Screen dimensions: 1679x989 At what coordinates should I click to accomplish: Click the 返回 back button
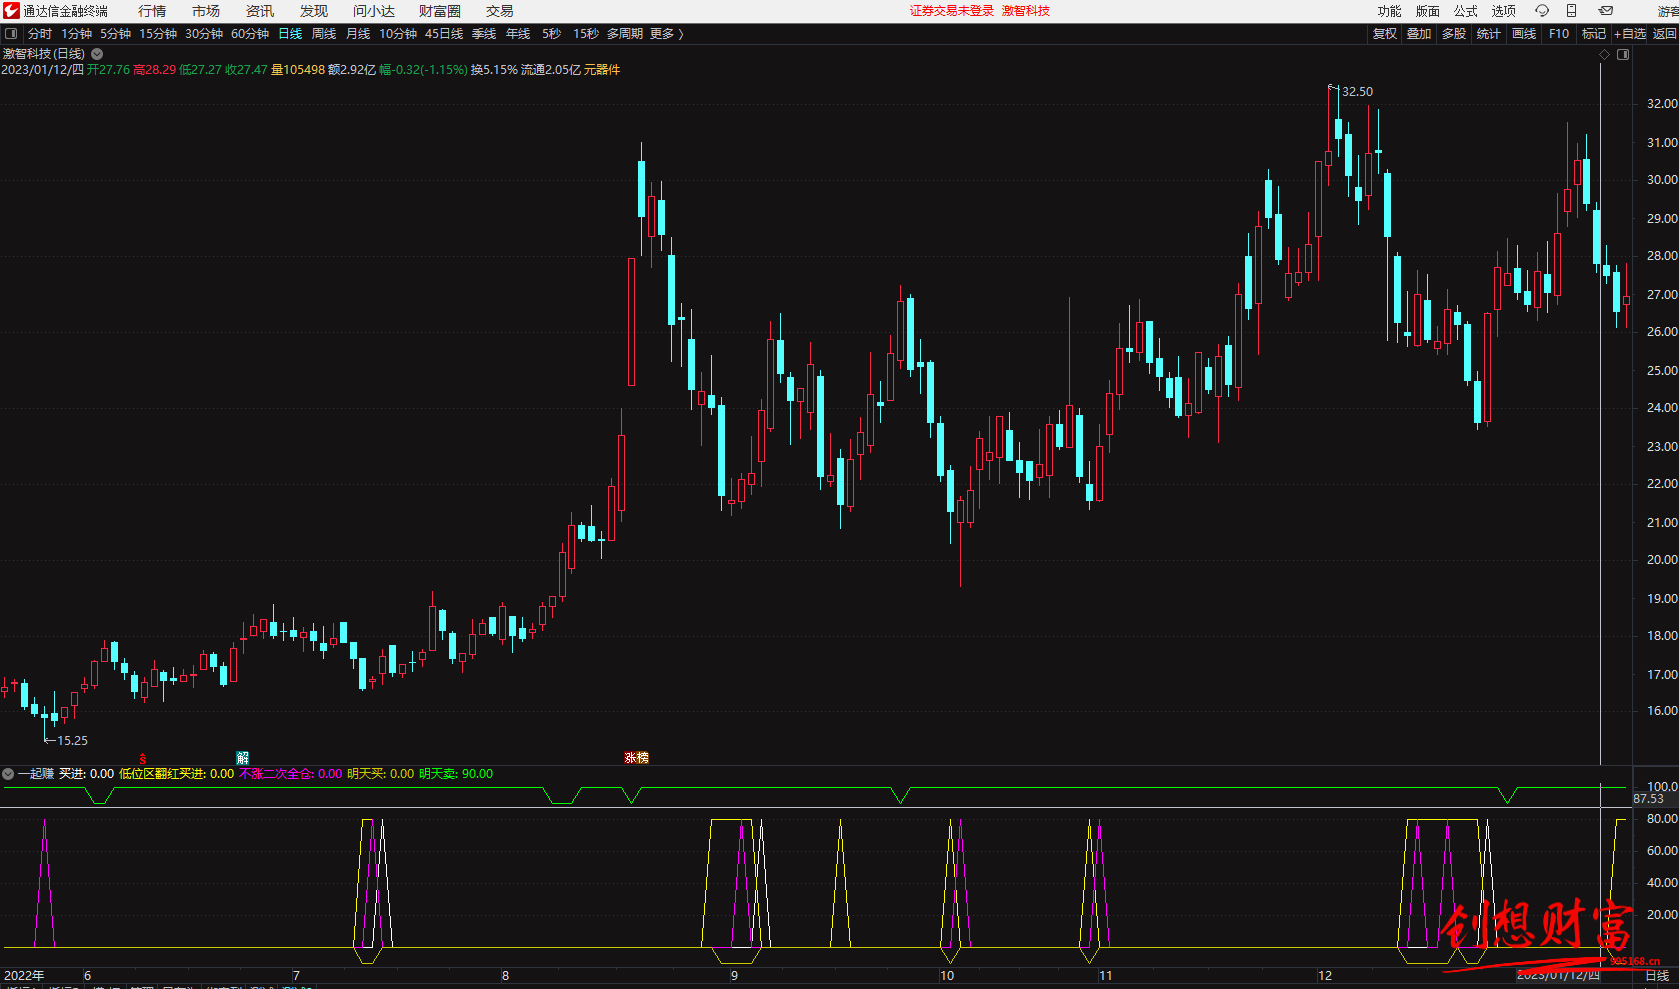pyautogui.click(x=1665, y=34)
